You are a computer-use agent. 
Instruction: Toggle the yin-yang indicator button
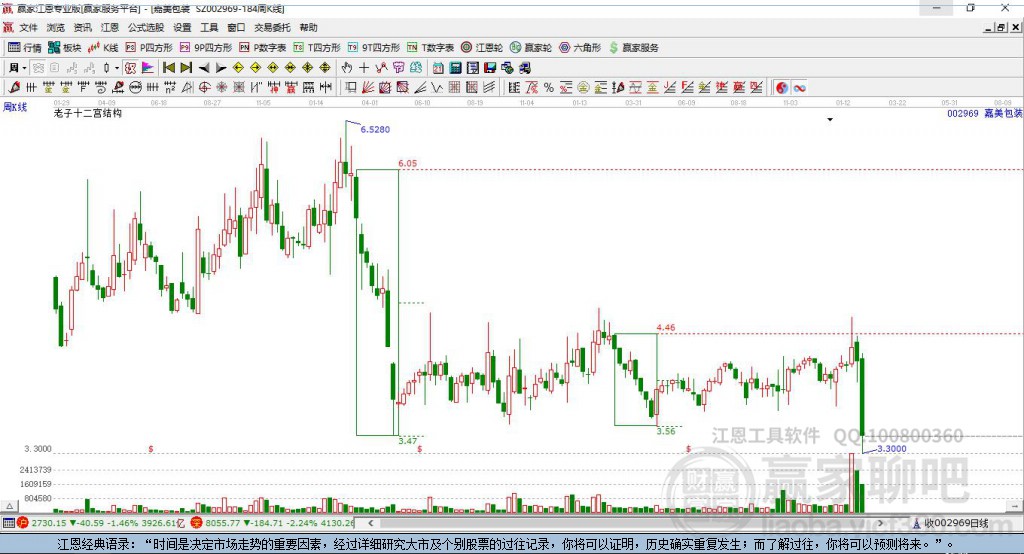782,87
